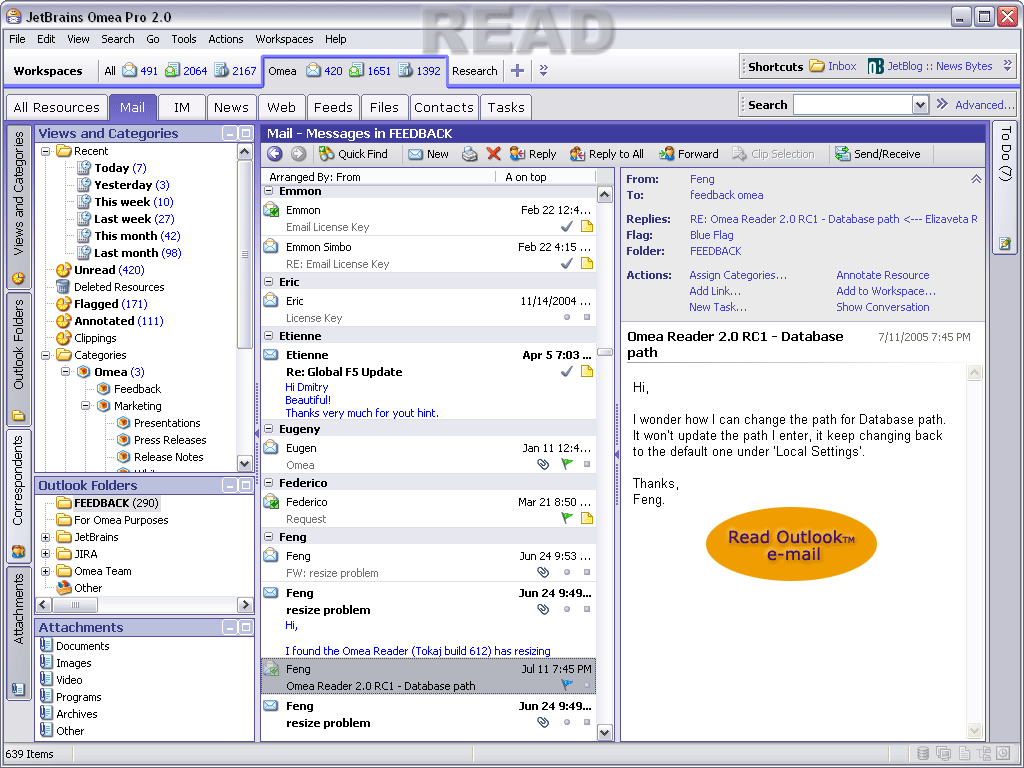The width and height of the screenshot is (1024, 768).
Task: Show more workspaces via the double chevron
Action: [x=543, y=71]
